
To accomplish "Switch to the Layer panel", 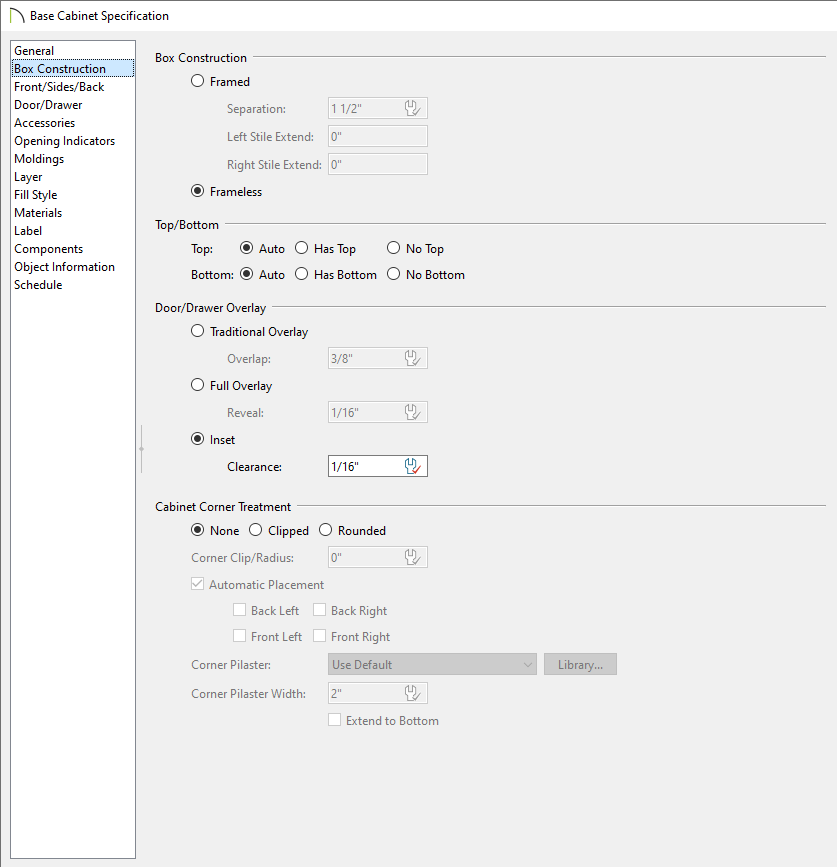I will click(x=72, y=177).
